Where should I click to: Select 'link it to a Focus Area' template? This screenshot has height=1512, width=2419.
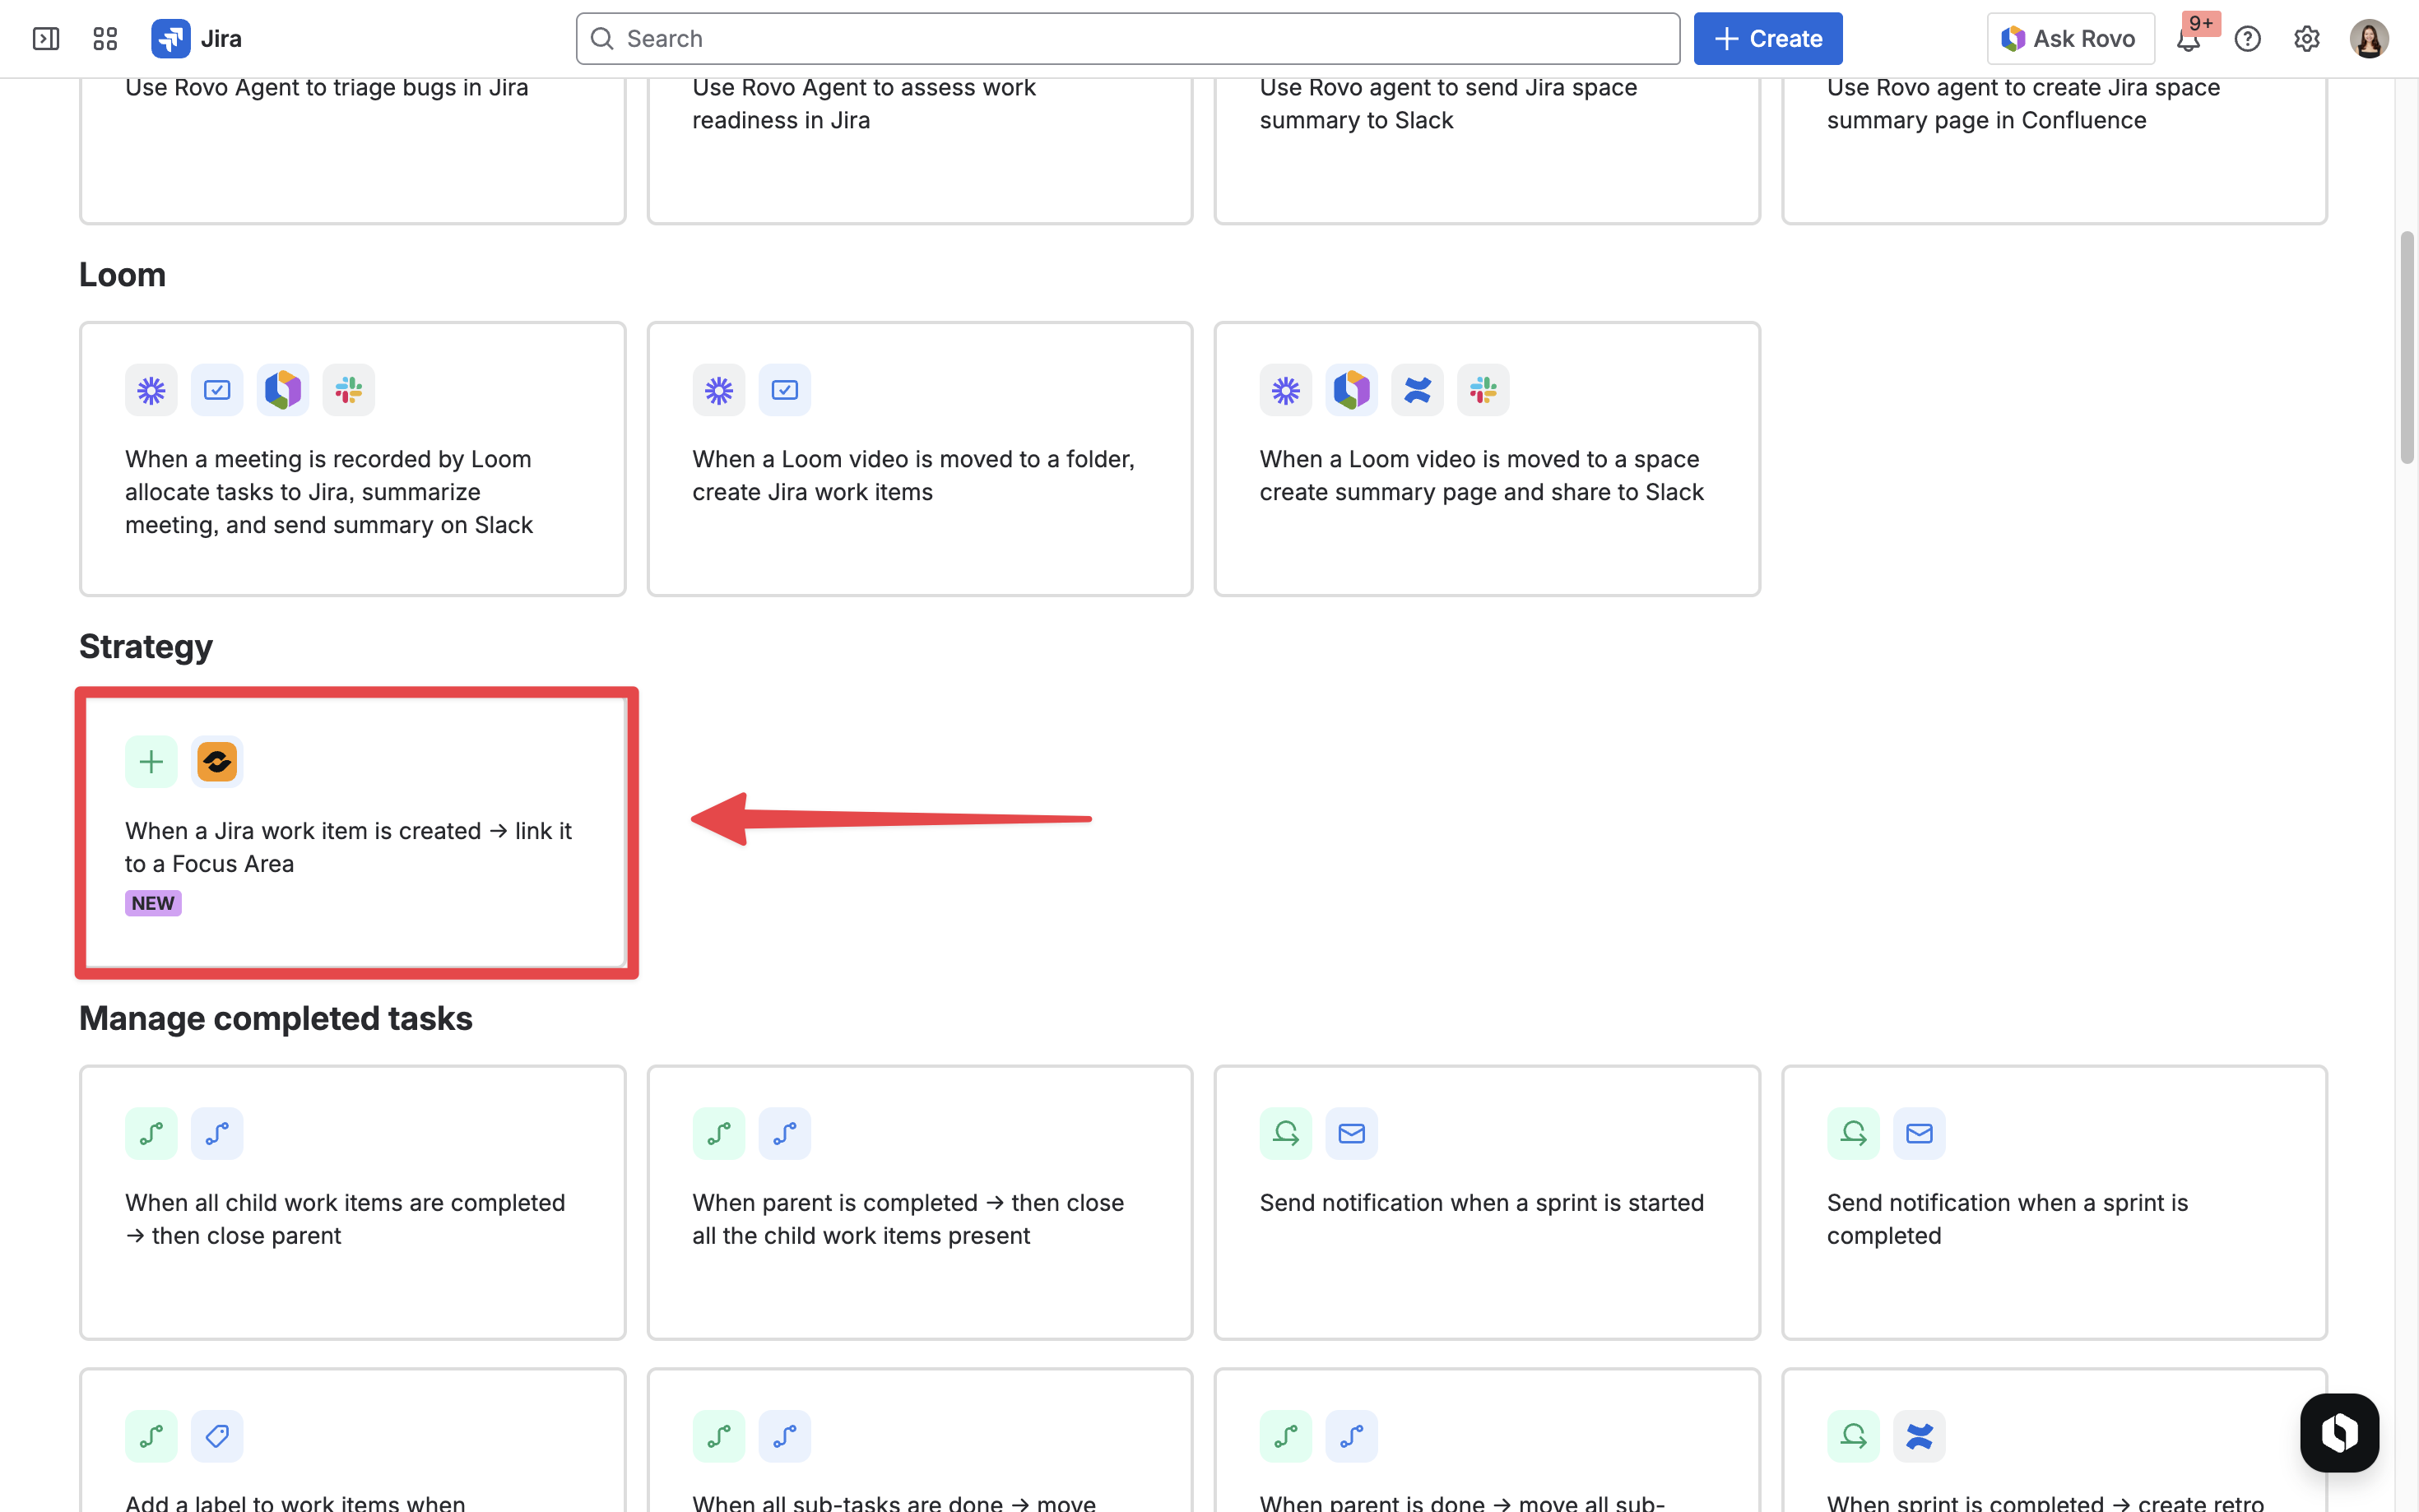tap(352, 832)
